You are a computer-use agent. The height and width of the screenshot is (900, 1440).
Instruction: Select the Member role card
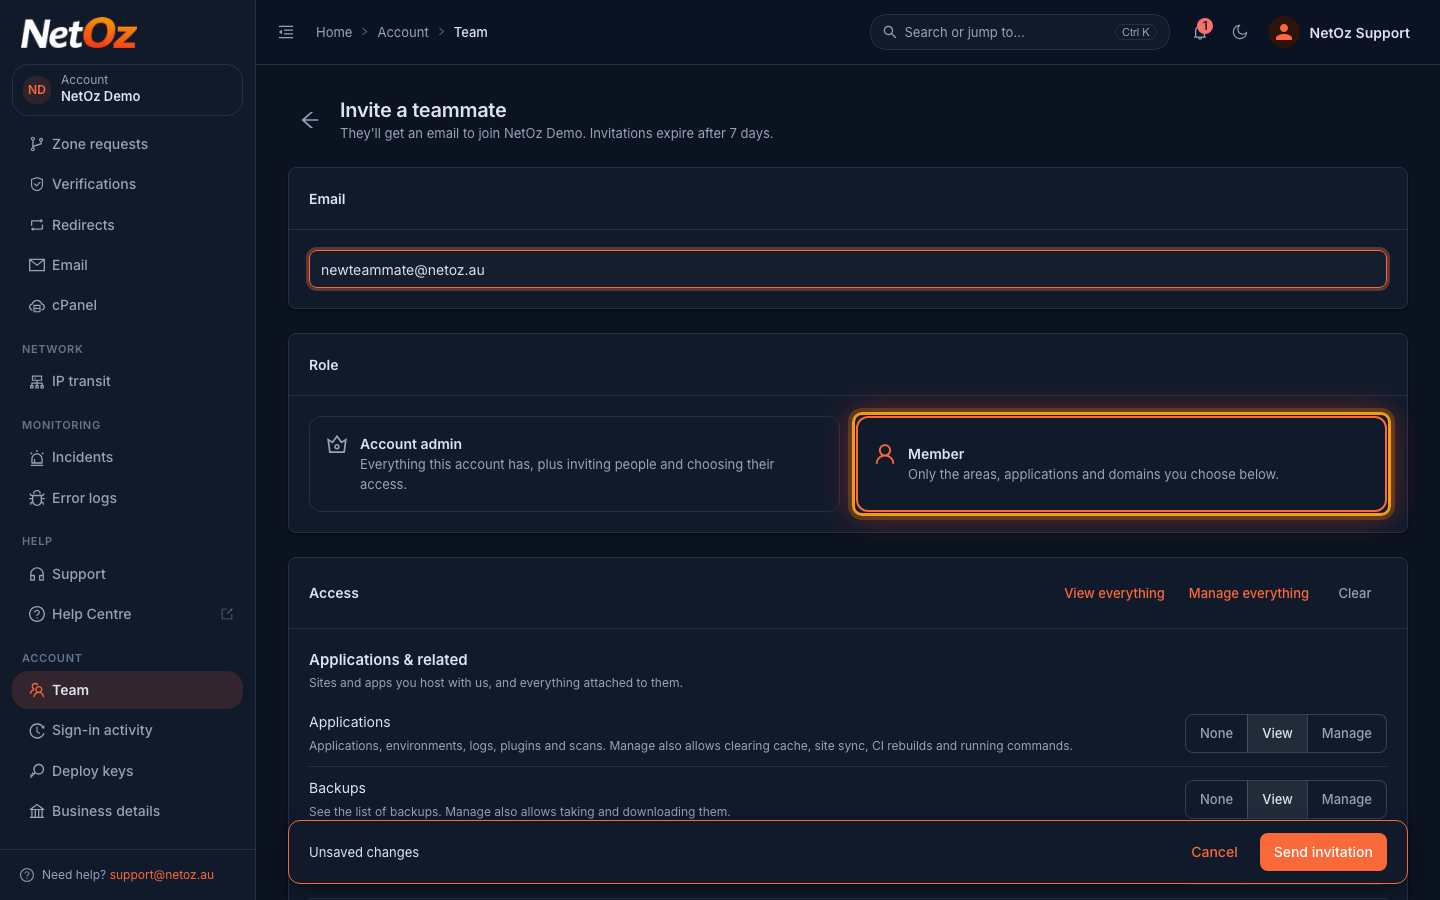[1121, 464]
